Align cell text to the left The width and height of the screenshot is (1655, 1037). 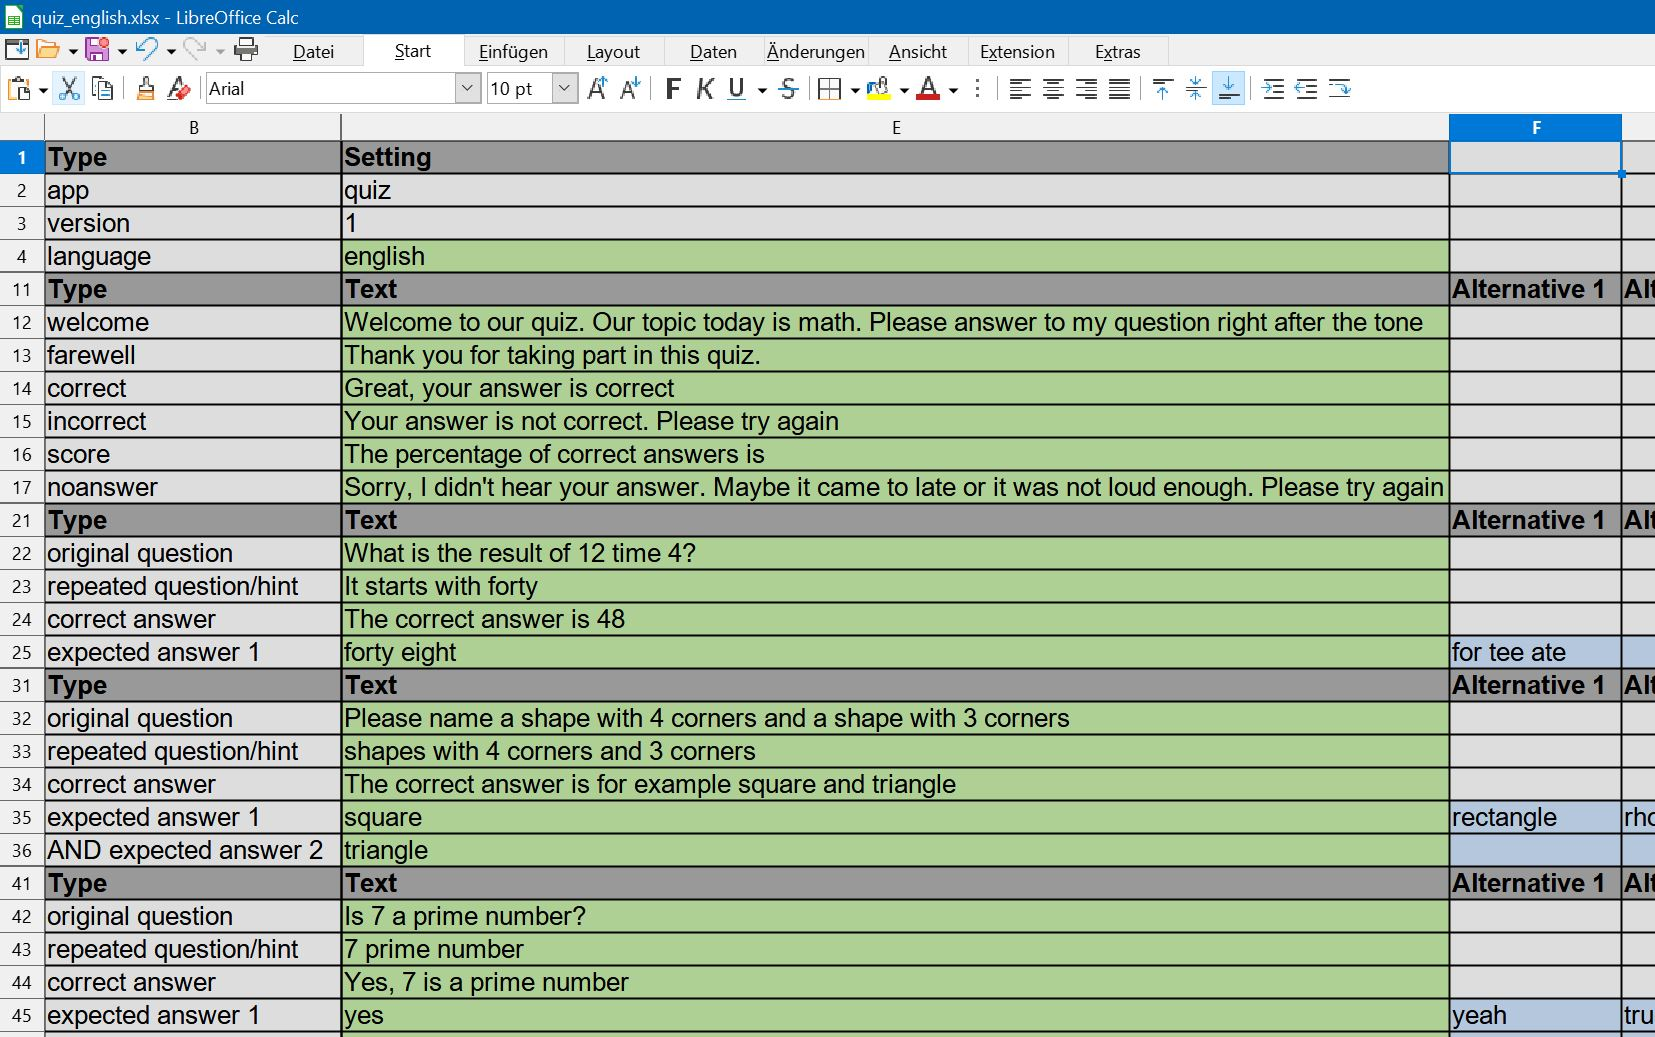1020,89
